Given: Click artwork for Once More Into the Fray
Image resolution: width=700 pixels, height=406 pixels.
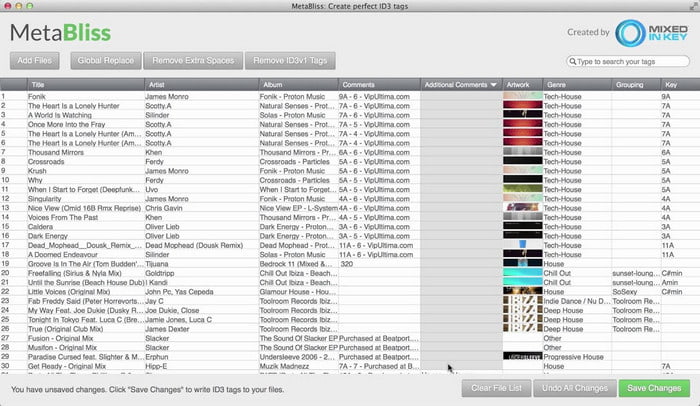Looking at the screenshot, I should point(522,124).
